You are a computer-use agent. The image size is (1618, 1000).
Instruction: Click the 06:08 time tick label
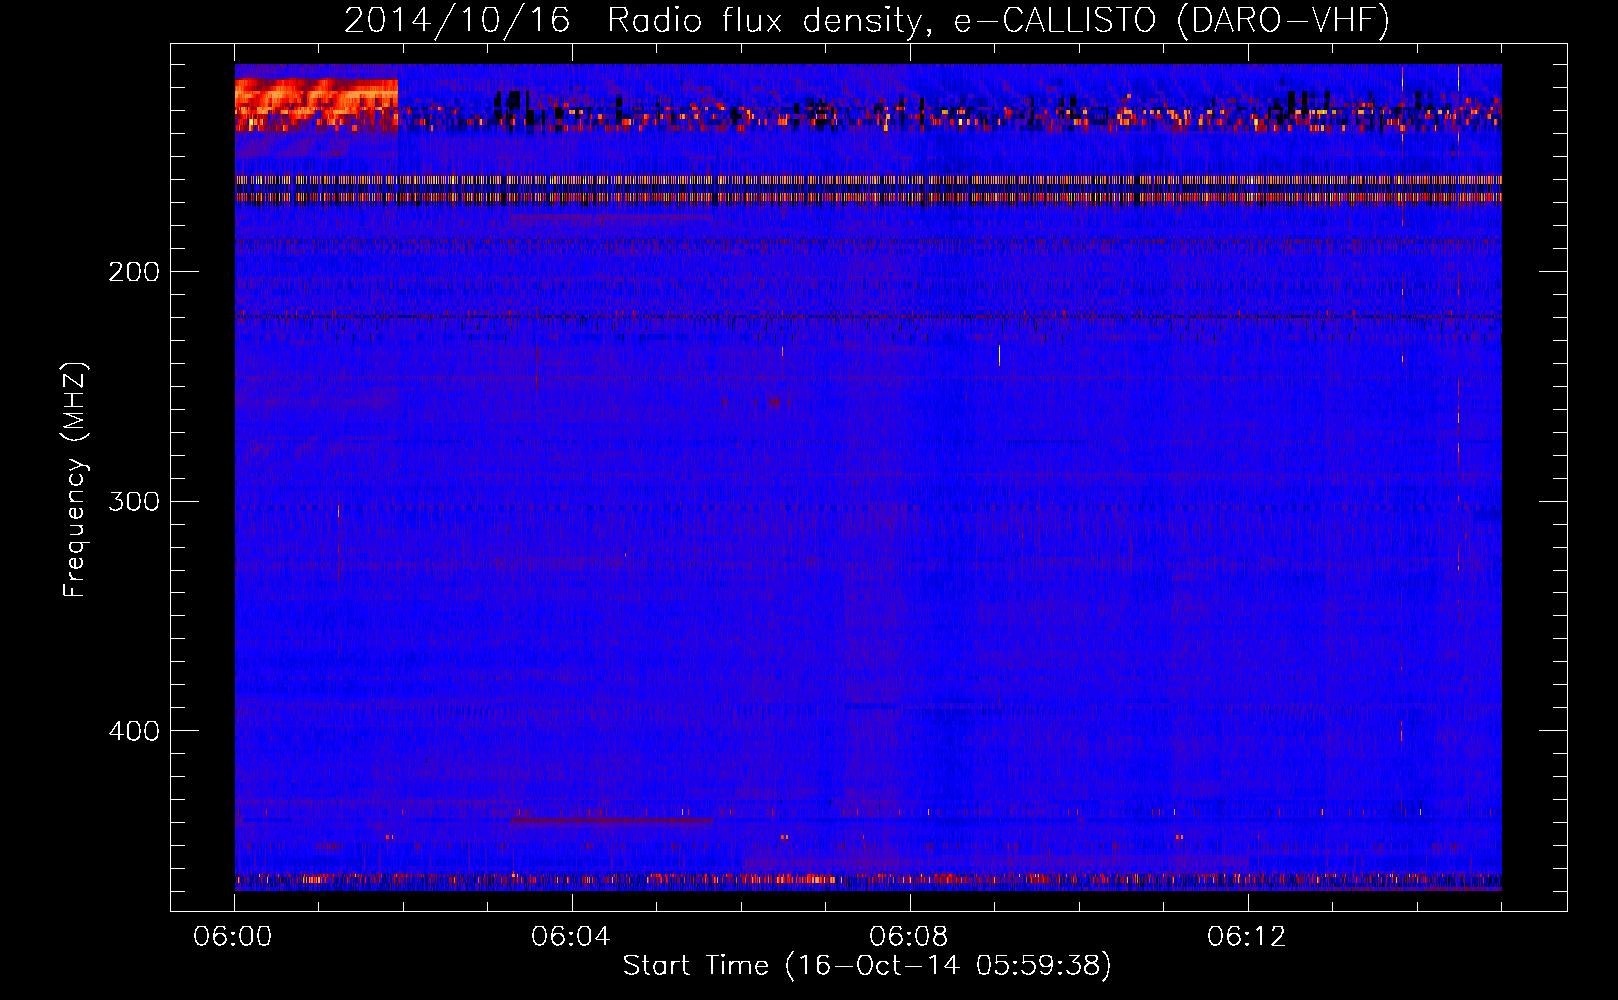(x=909, y=937)
